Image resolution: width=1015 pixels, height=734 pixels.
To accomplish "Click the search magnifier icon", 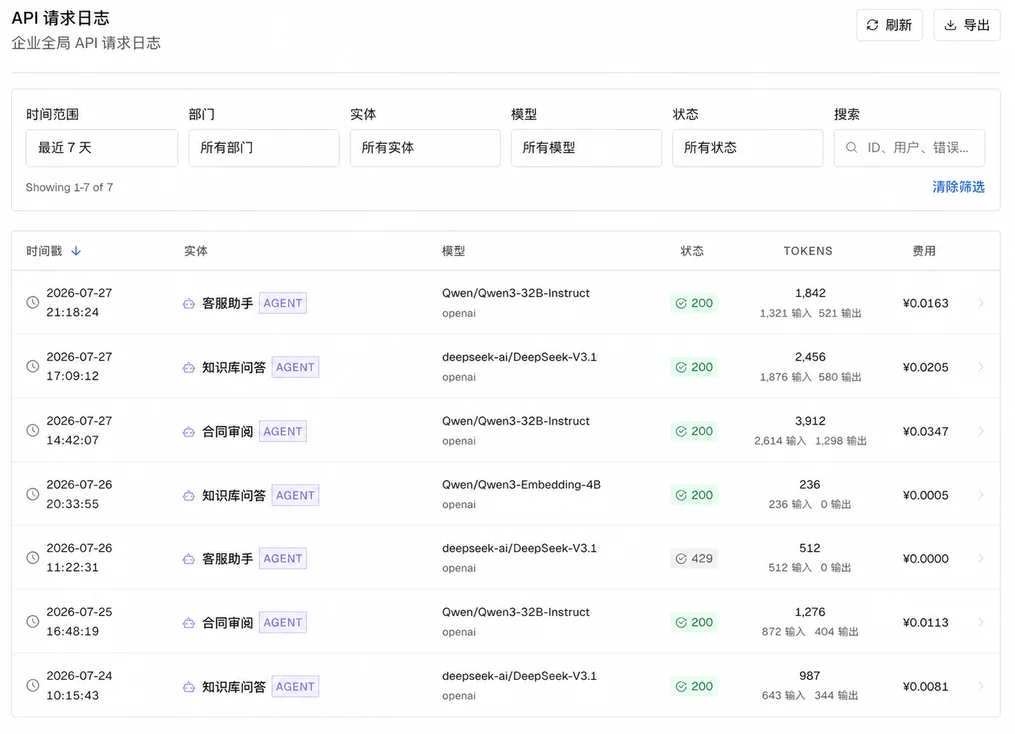I will [852, 148].
